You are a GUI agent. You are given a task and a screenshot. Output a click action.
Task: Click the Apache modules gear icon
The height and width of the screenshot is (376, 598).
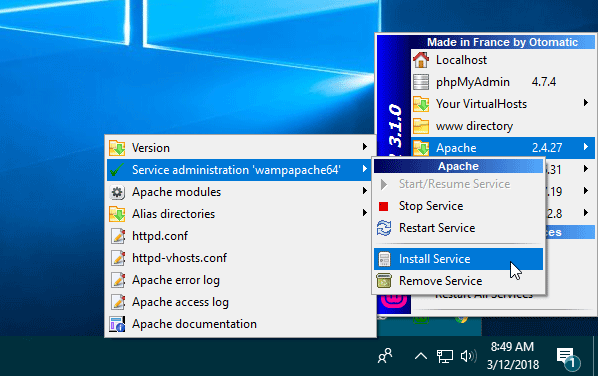coord(117,192)
